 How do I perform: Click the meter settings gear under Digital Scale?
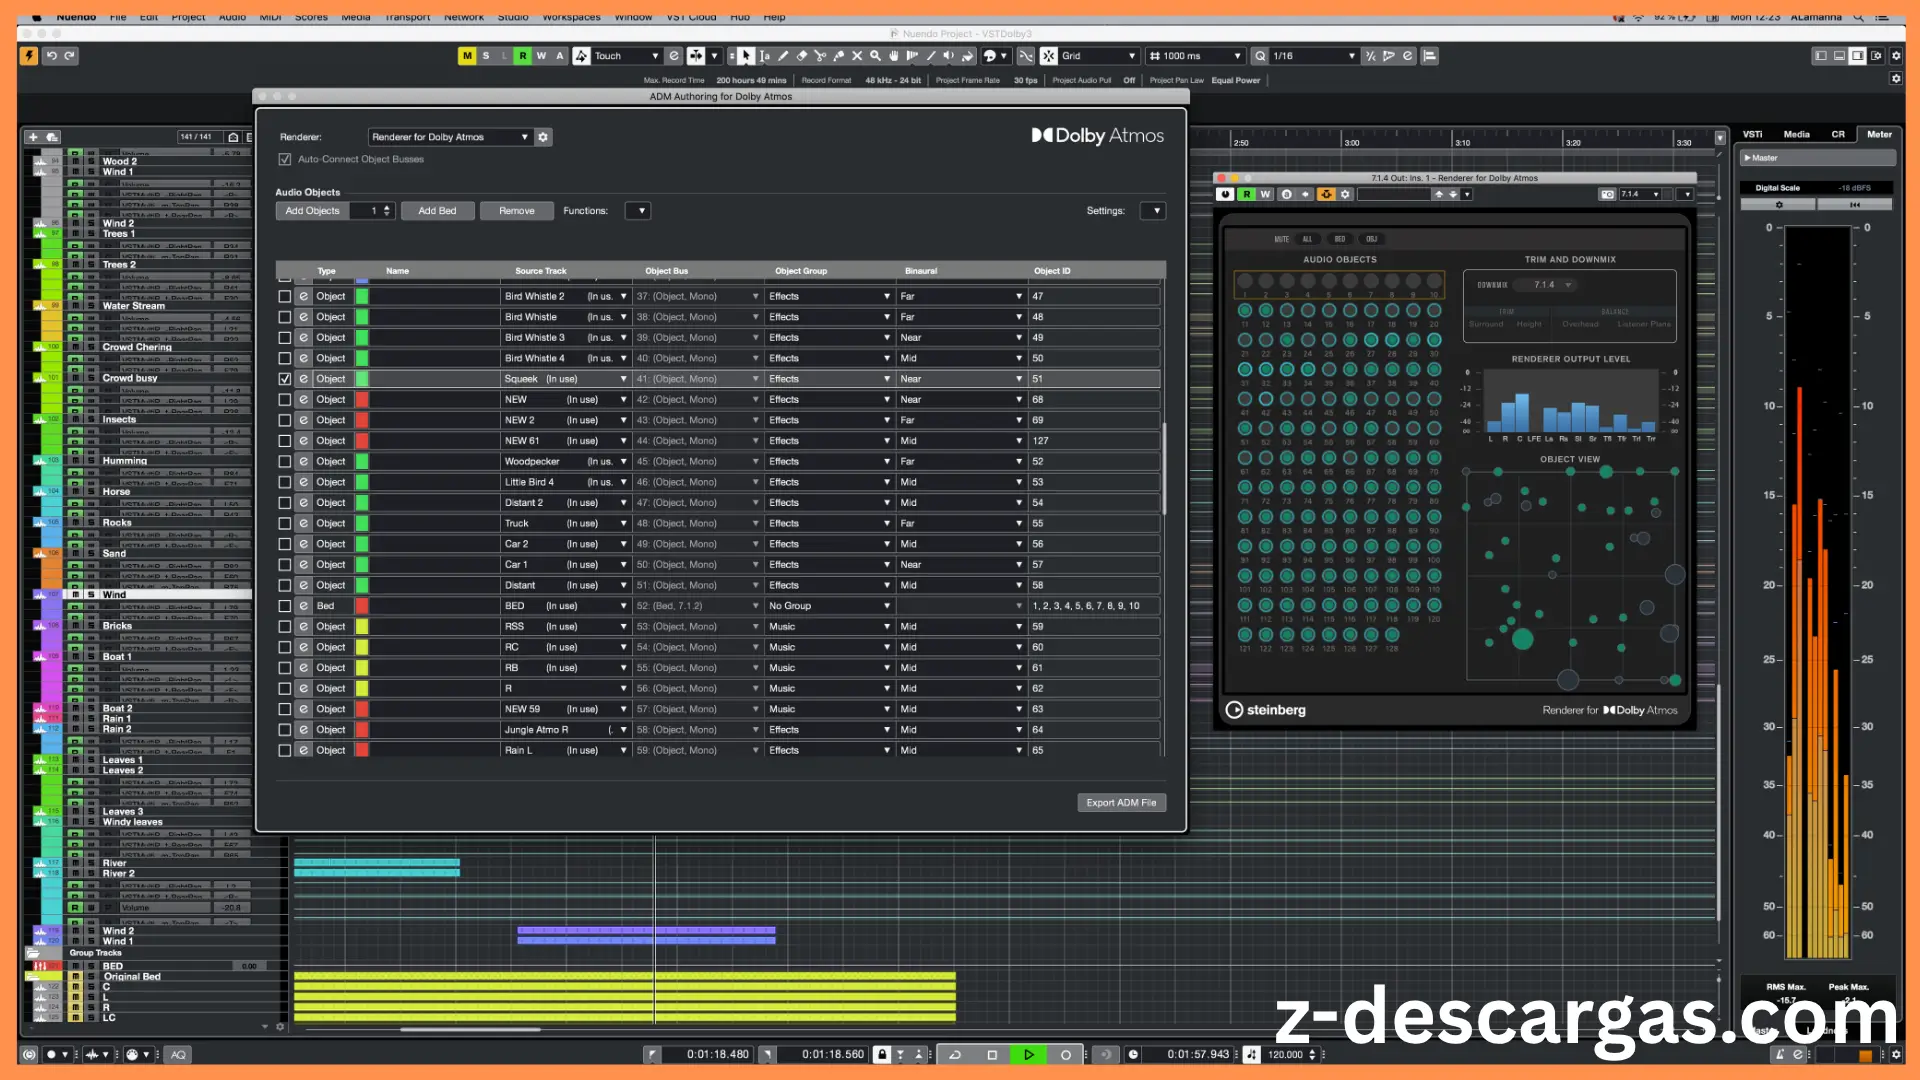(1779, 205)
